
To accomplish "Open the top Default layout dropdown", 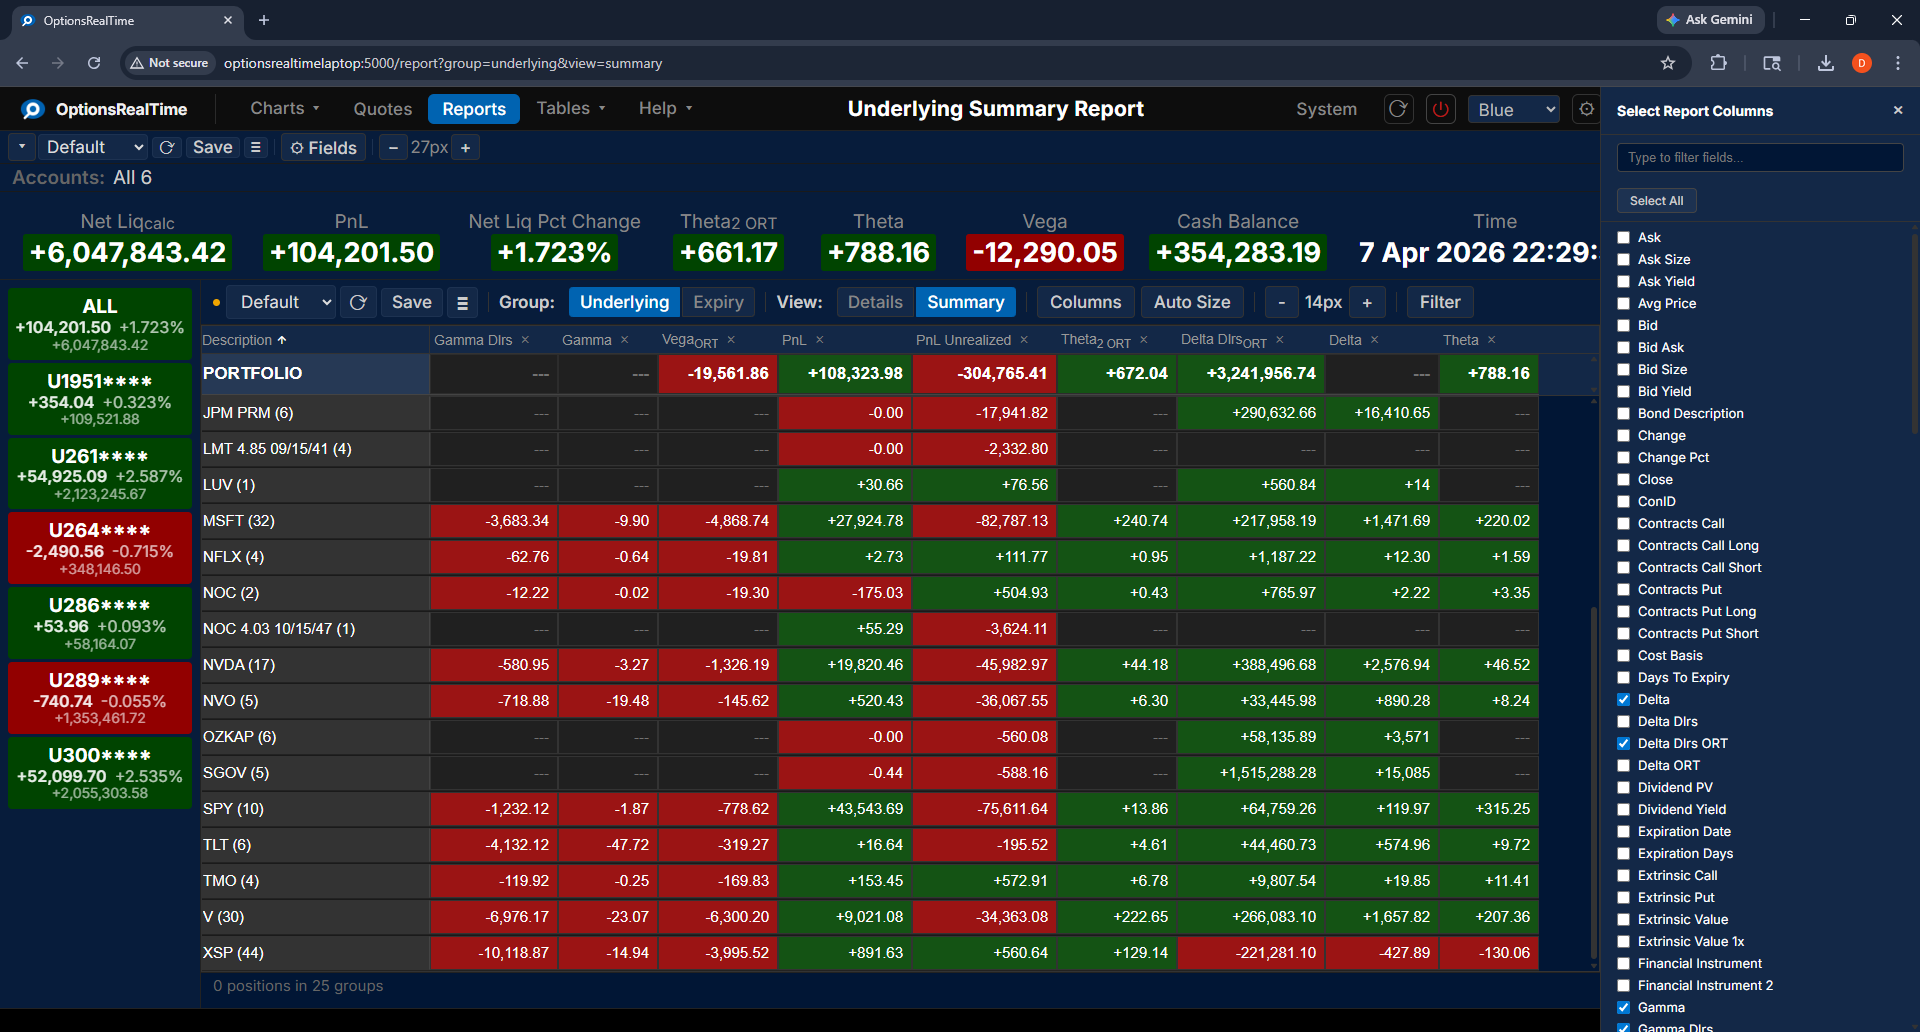I will tap(93, 147).
